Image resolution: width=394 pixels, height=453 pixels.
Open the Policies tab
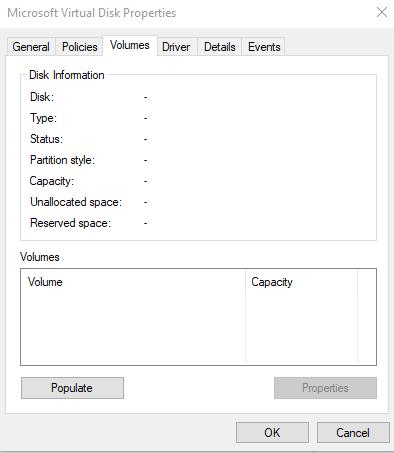pos(80,47)
